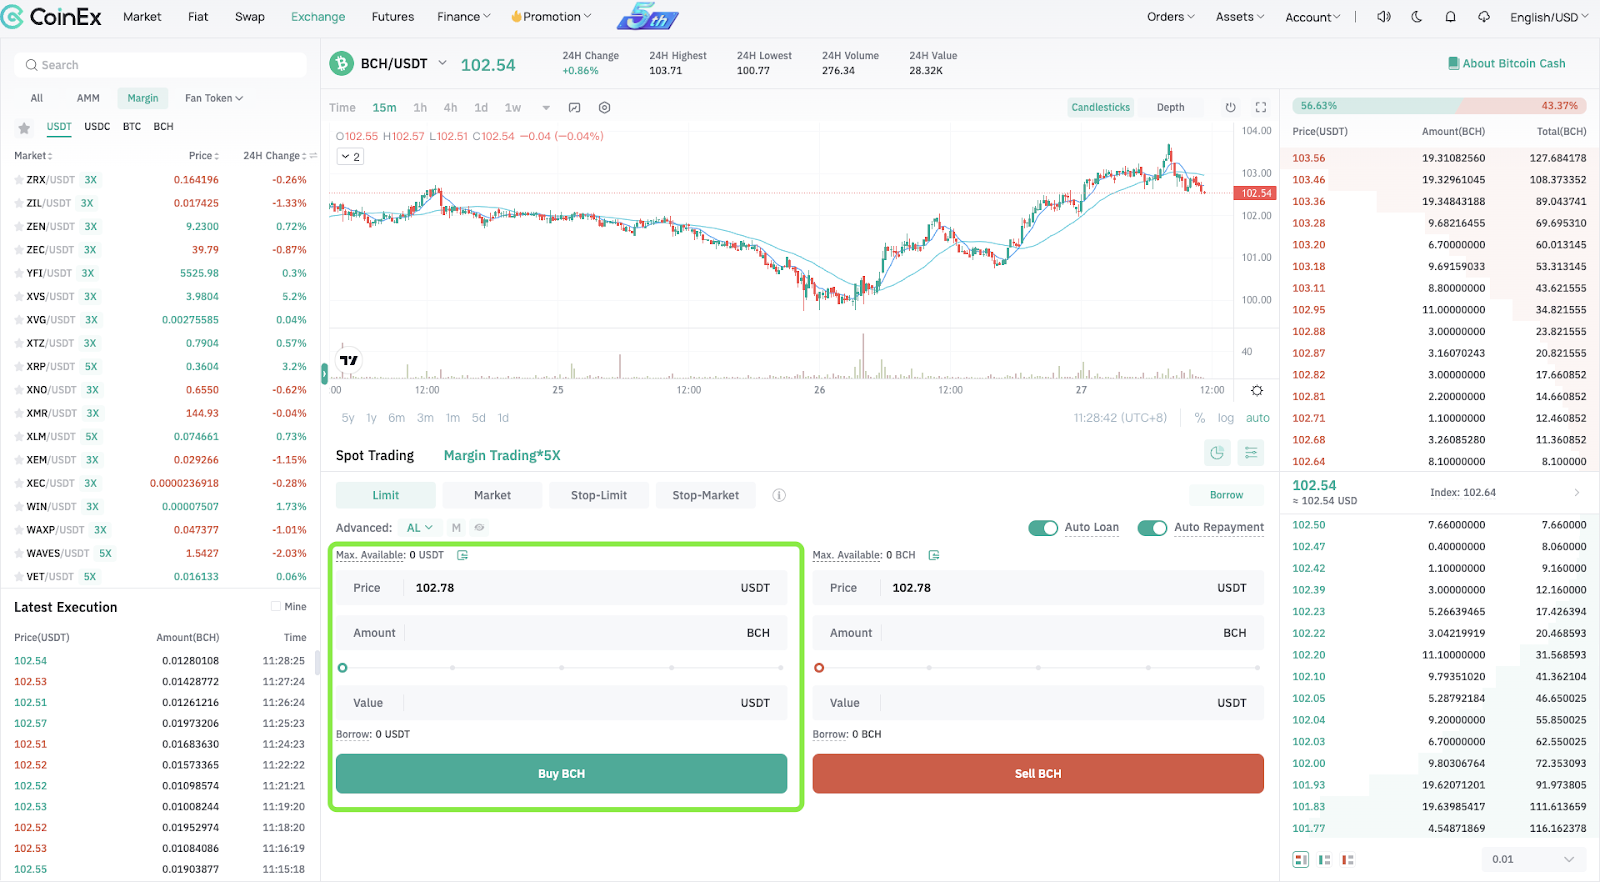Expand the Finance menu
This screenshot has width=1600, height=882.
[463, 17]
